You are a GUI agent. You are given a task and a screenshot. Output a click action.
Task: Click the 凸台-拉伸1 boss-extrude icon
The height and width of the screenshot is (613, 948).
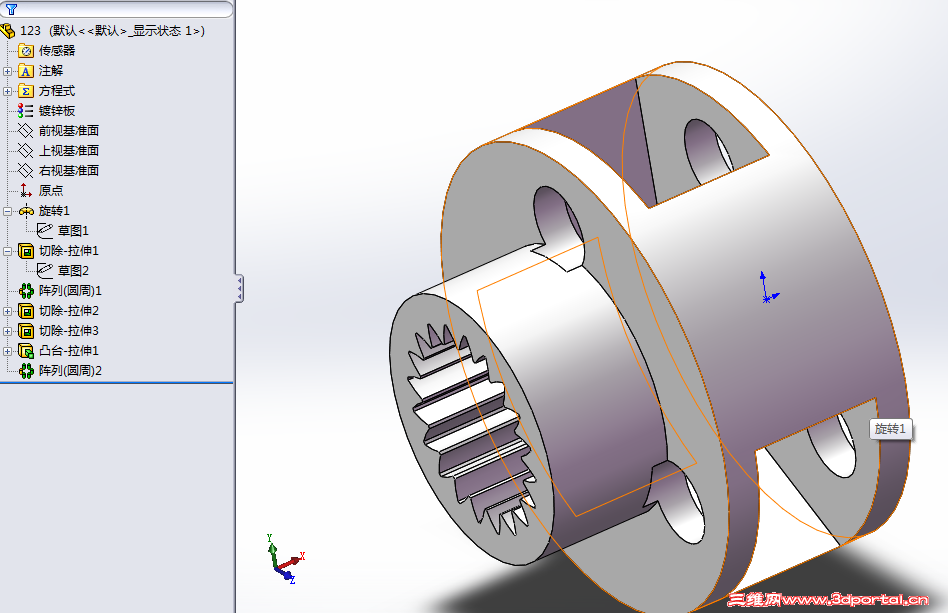point(26,351)
